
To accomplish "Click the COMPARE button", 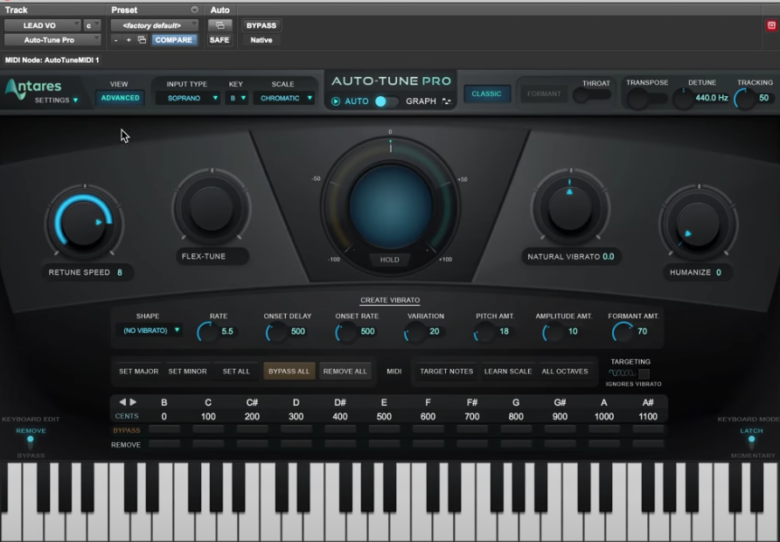I will click(174, 40).
